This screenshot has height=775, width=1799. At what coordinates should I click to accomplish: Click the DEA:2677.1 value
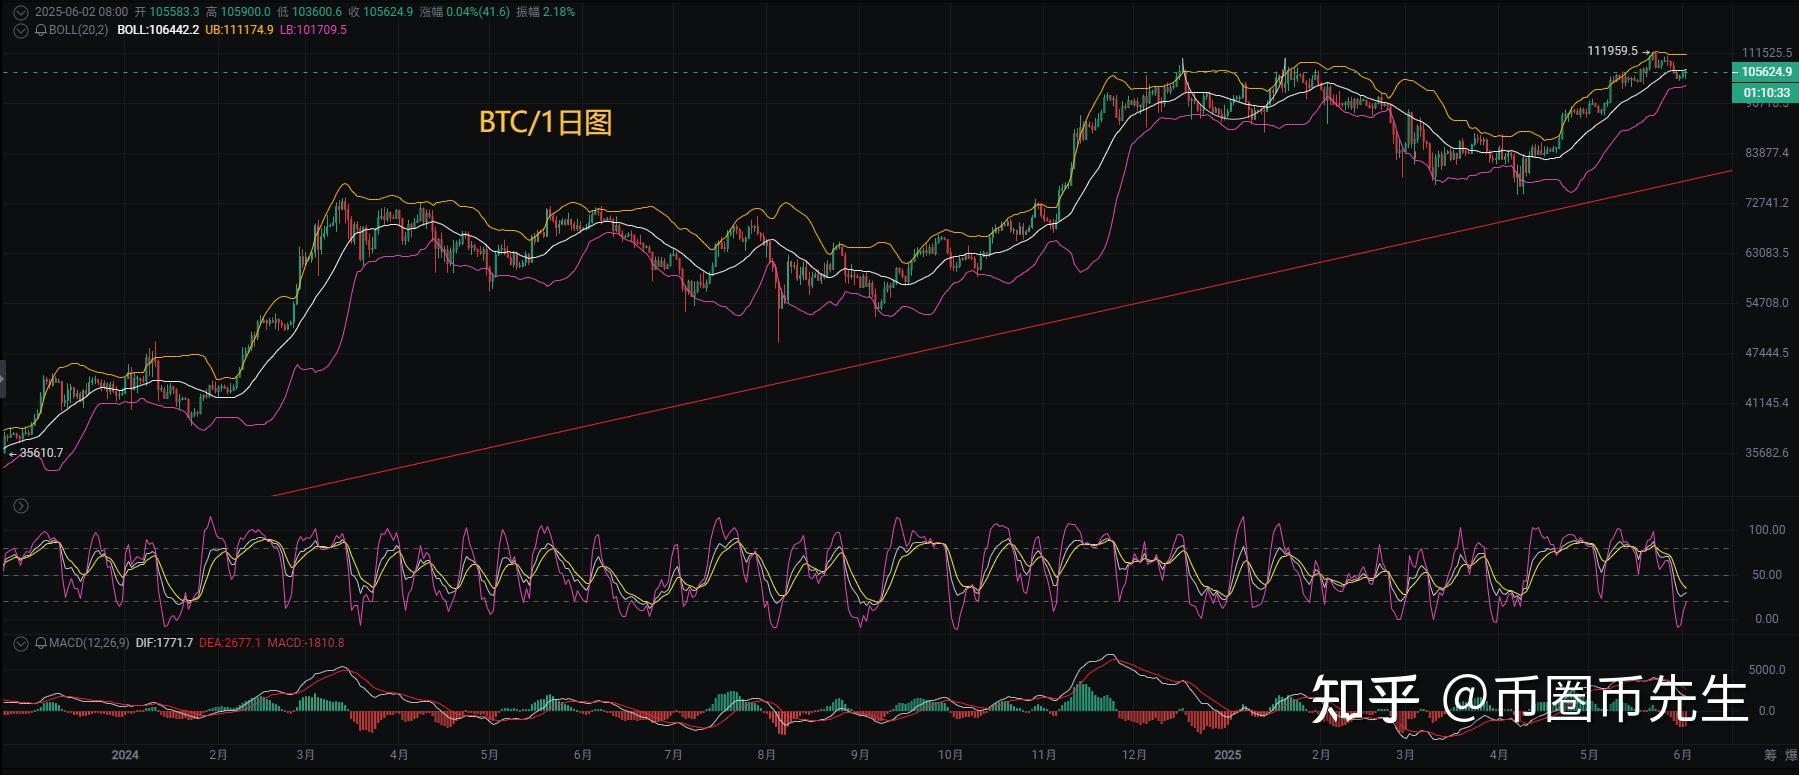coord(230,643)
